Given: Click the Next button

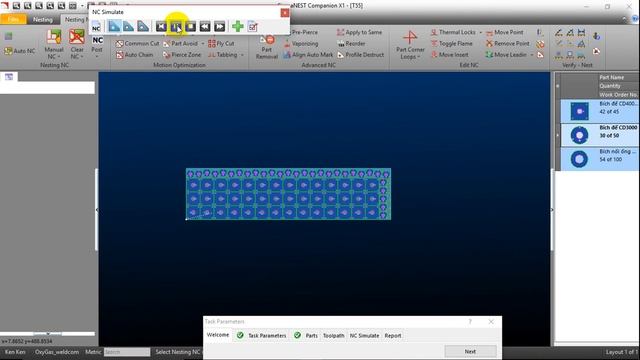Looking at the screenshot, I should (470, 351).
